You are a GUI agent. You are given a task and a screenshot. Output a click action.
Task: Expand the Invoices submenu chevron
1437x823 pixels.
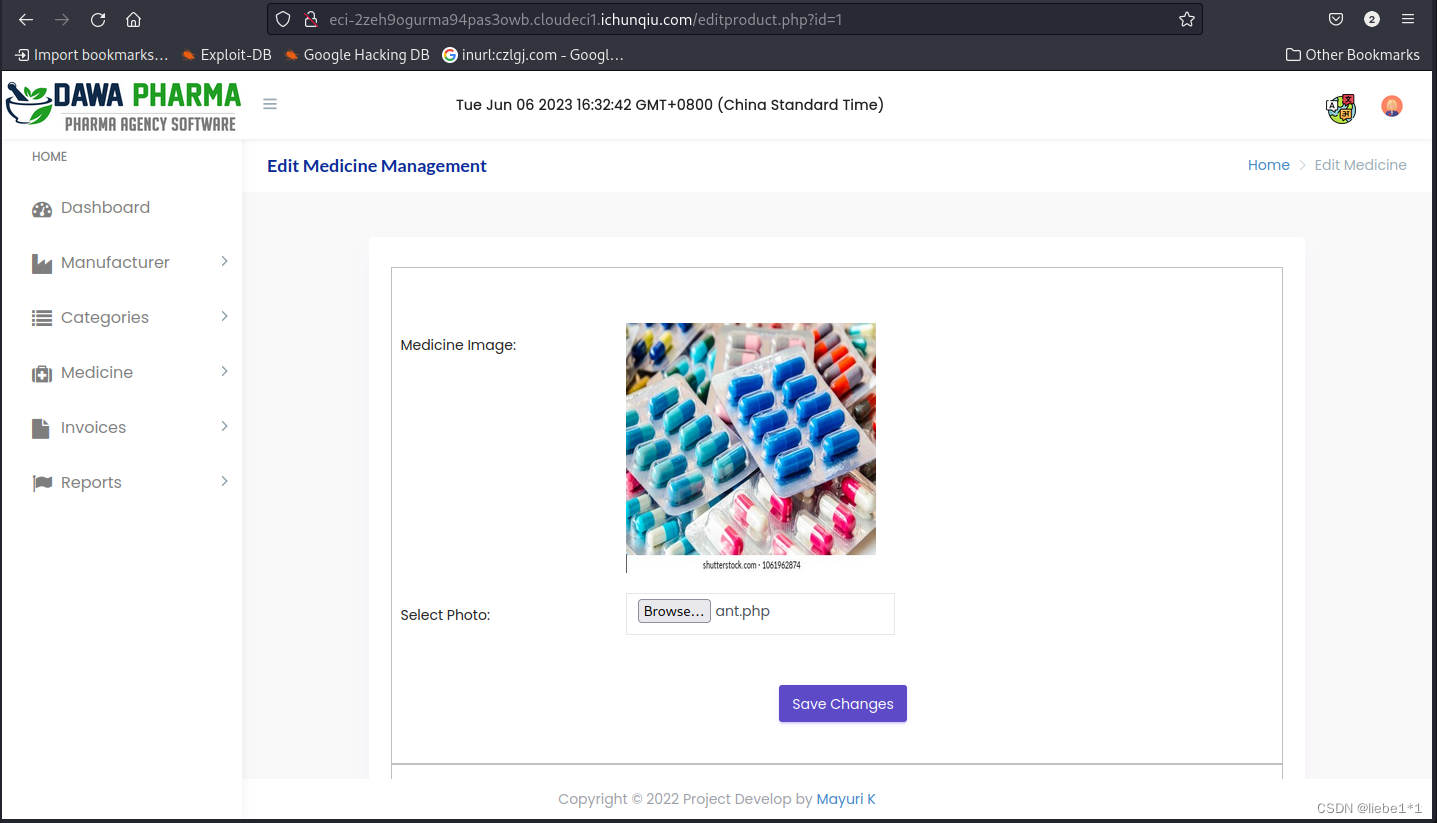224,426
